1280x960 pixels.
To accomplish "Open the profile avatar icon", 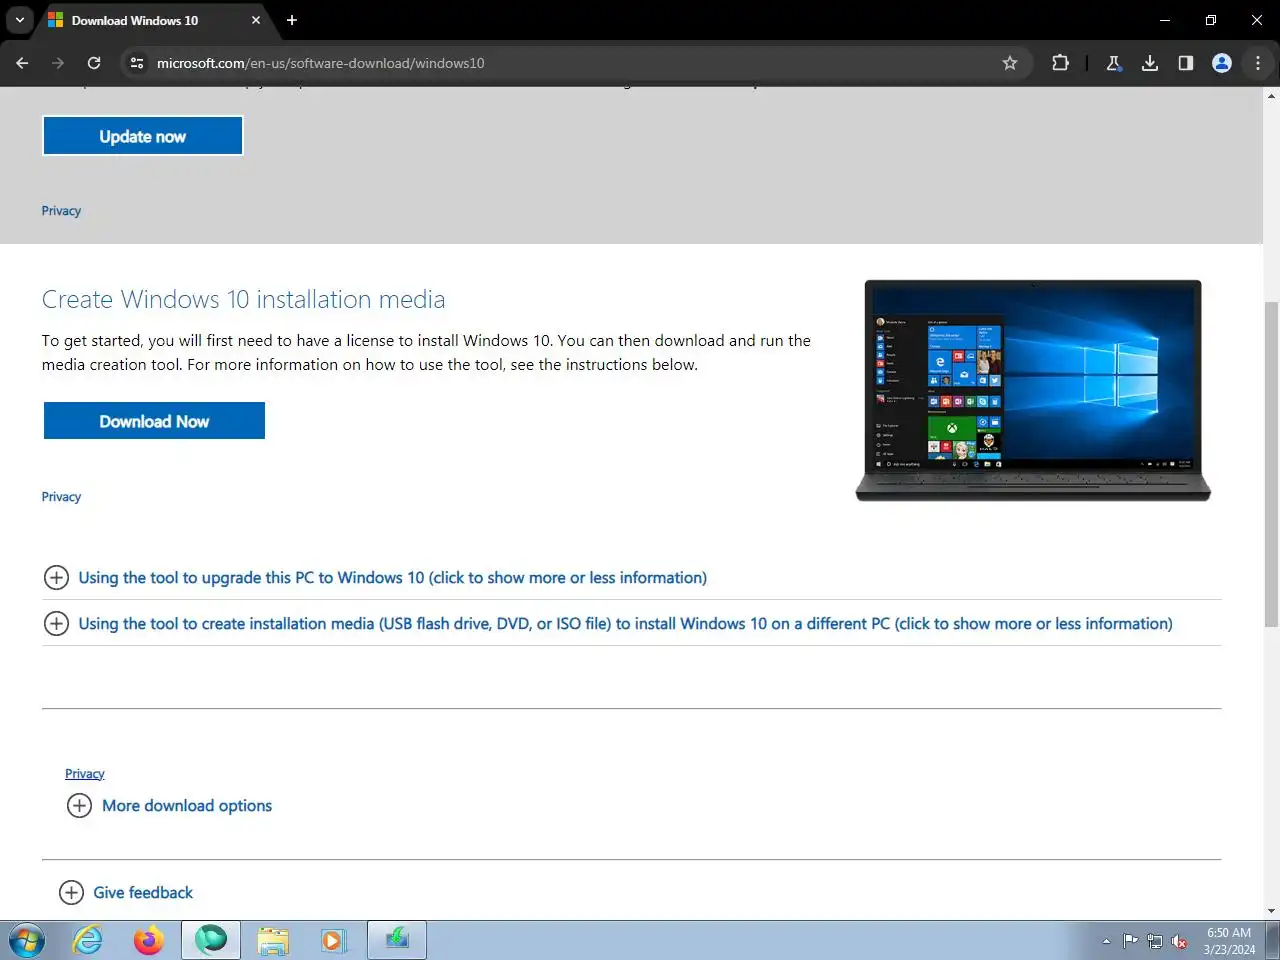I will coord(1222,63).
